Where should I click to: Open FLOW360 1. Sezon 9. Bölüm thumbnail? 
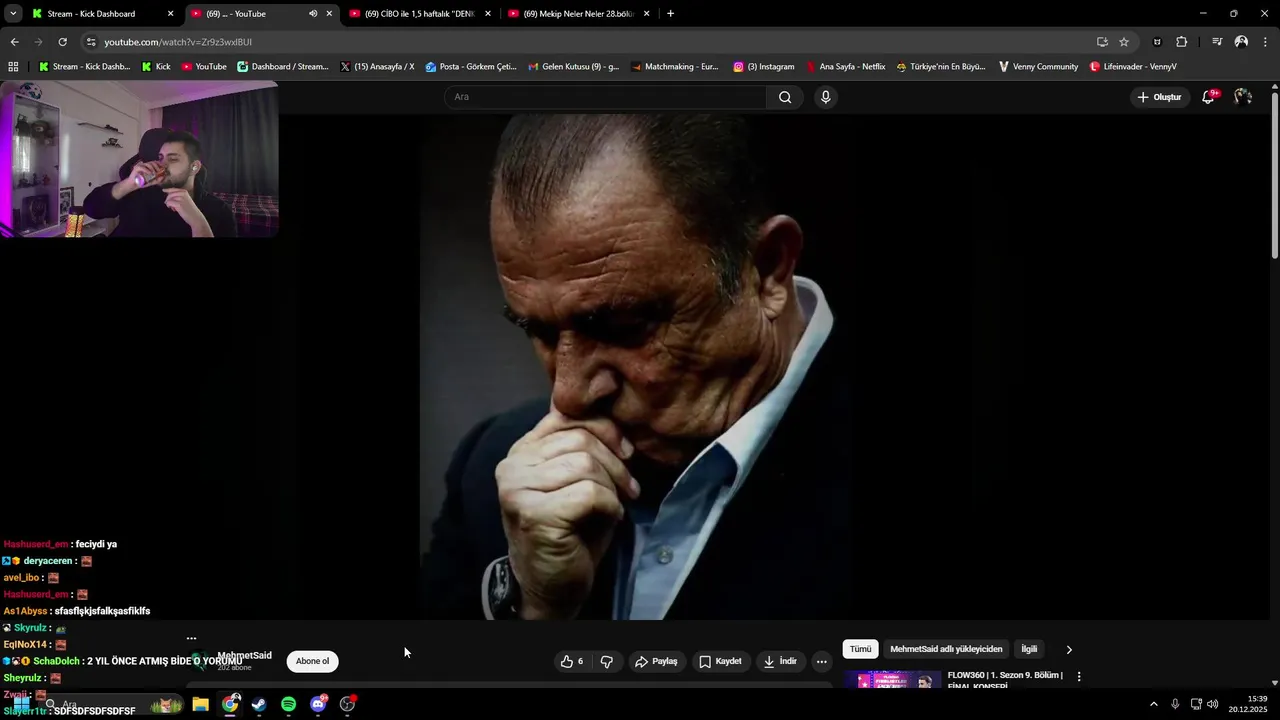point(892,680)
